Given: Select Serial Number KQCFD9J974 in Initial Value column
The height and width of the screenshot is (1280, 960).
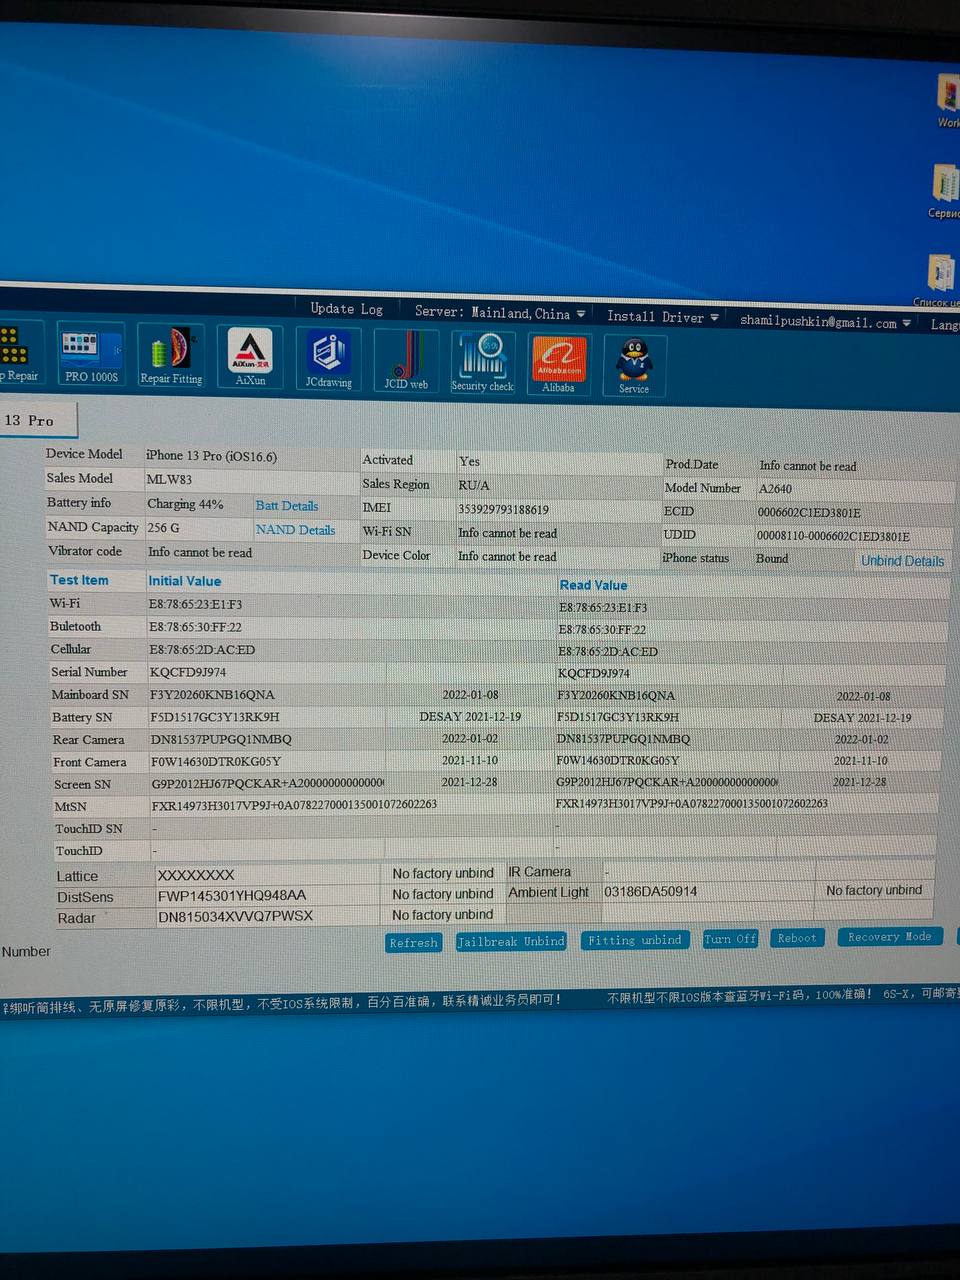Looking at the screenshot, I should click(x=188, y=672).
